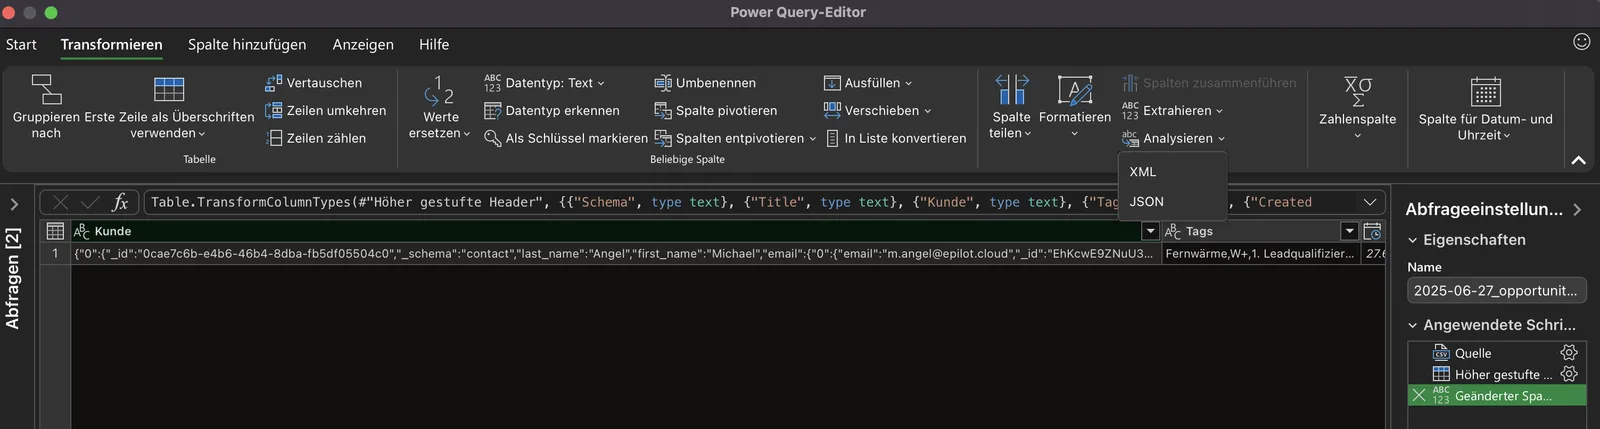
Task: Expand formula bar with chevron
Action: click(x=1370, y=202)
